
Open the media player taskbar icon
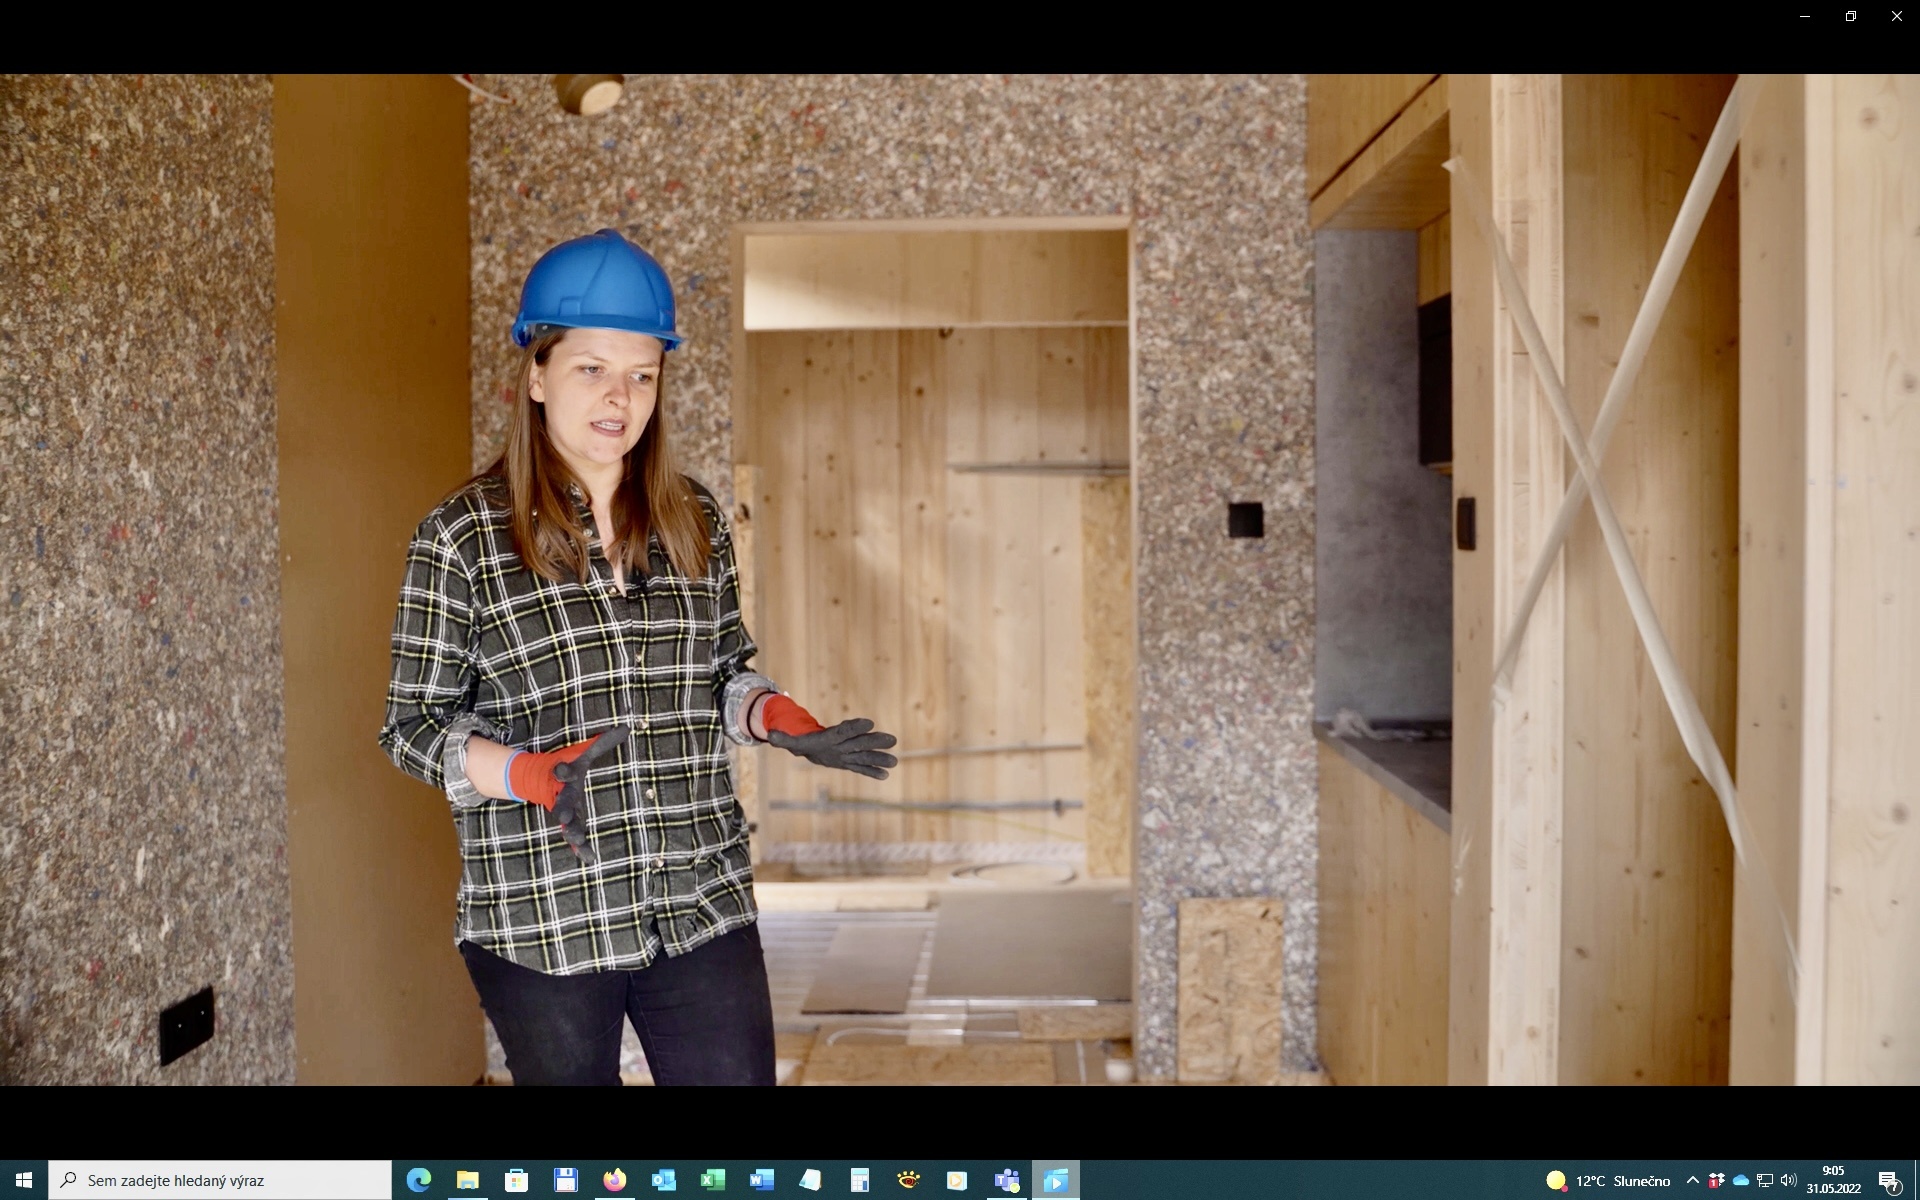click(x=958, y=1180)
